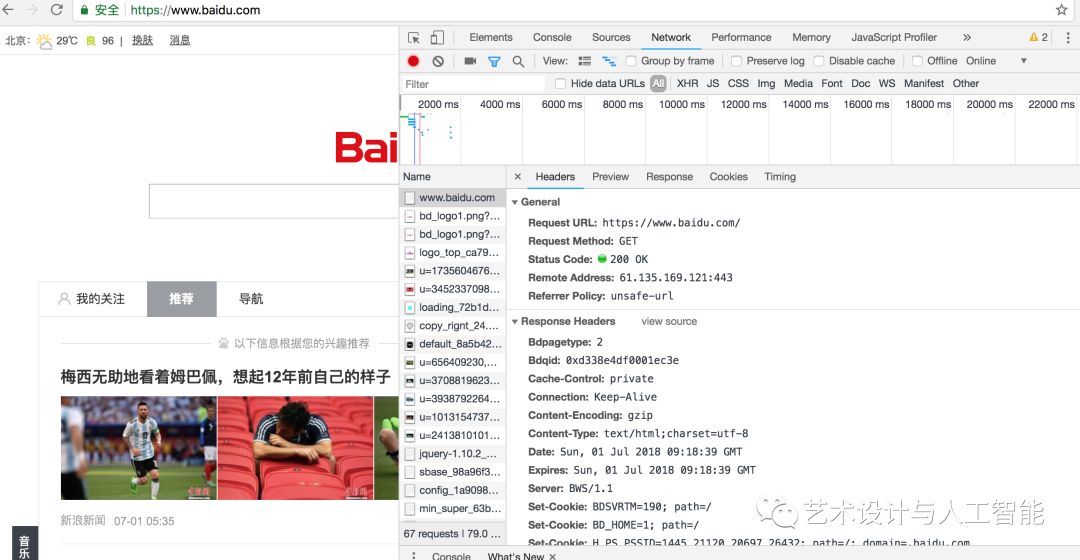Select the config_1a9098 request row
1080x560 pixels.
(453, 490)
